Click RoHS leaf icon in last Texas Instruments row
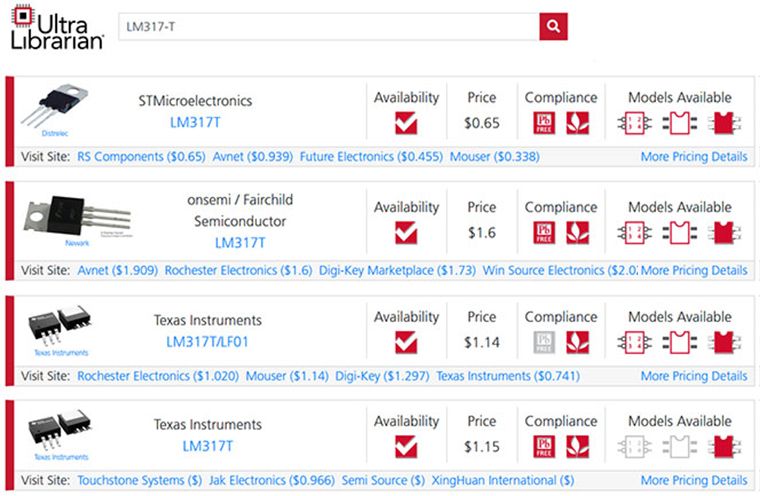 point(578,446)
